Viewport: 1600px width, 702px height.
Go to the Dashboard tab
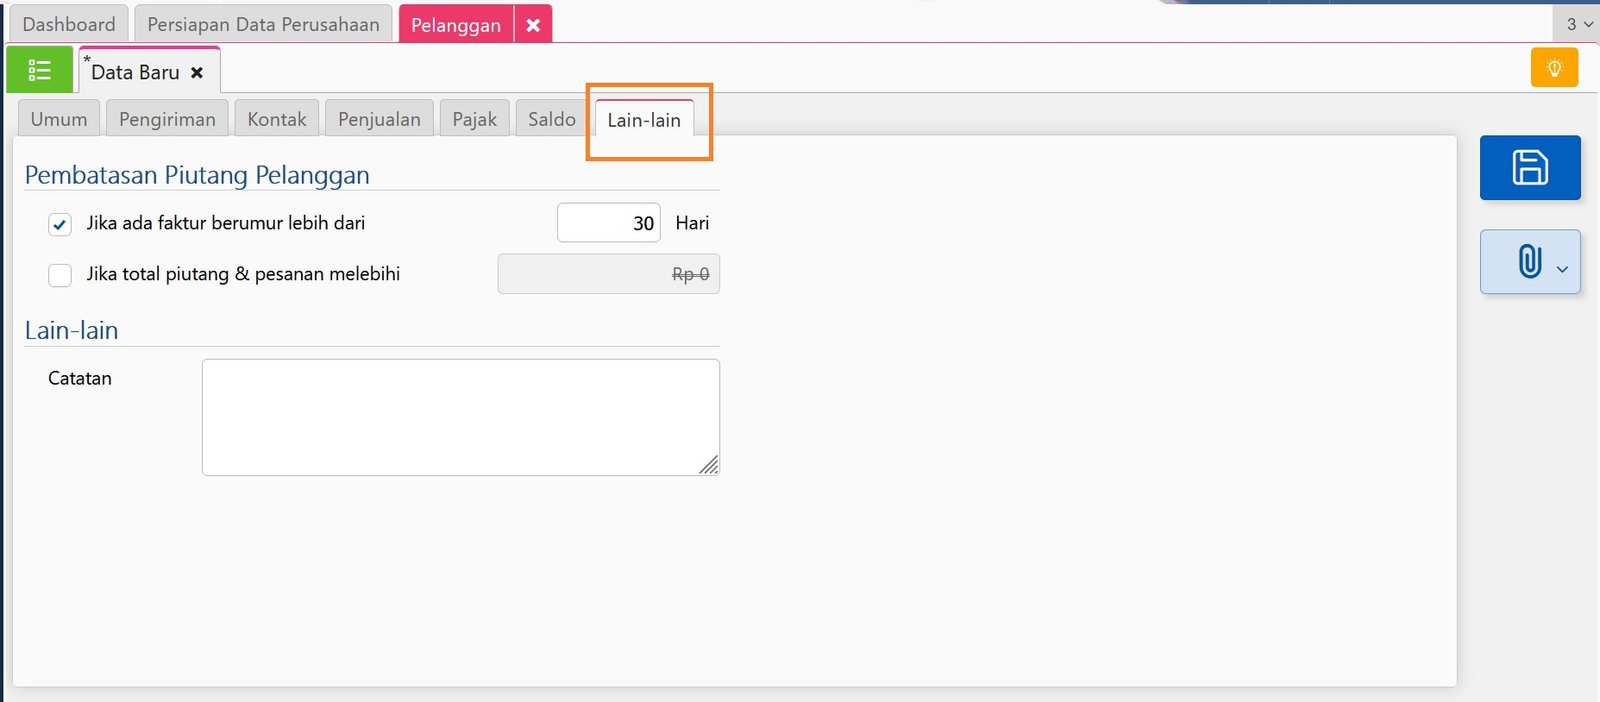(69, 24)
